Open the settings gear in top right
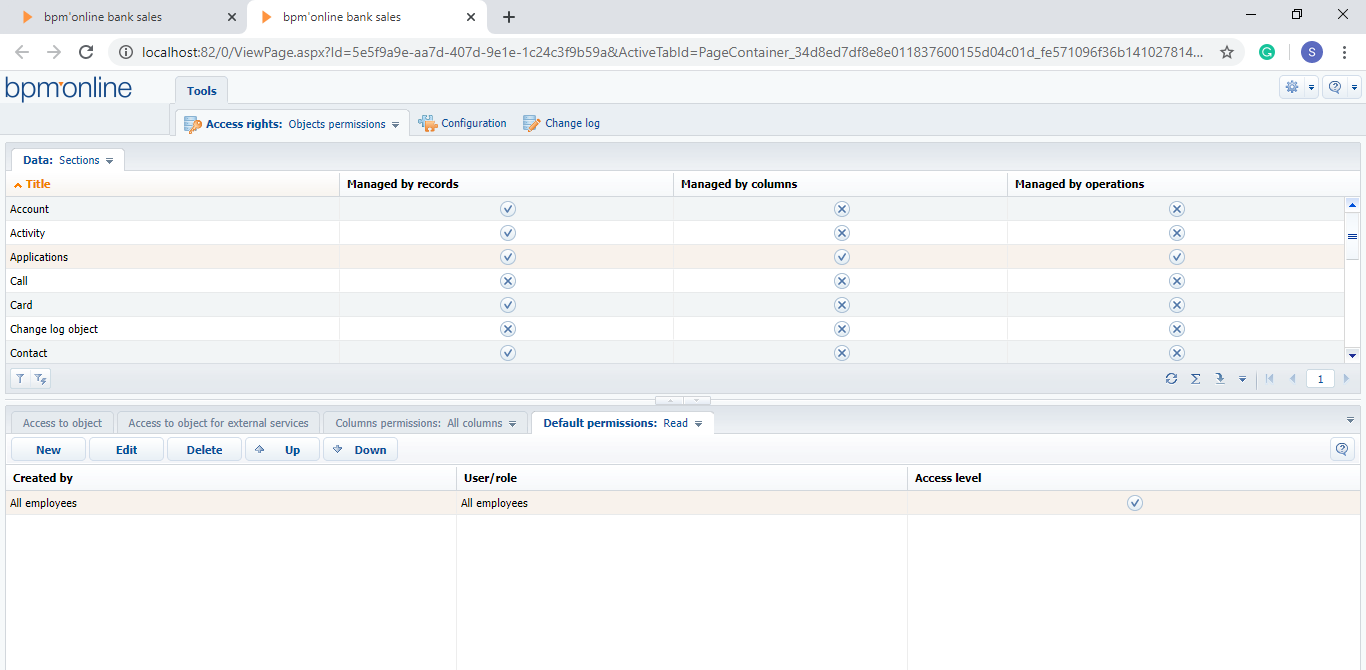1366x670 pixels. tap(1292, 88)
